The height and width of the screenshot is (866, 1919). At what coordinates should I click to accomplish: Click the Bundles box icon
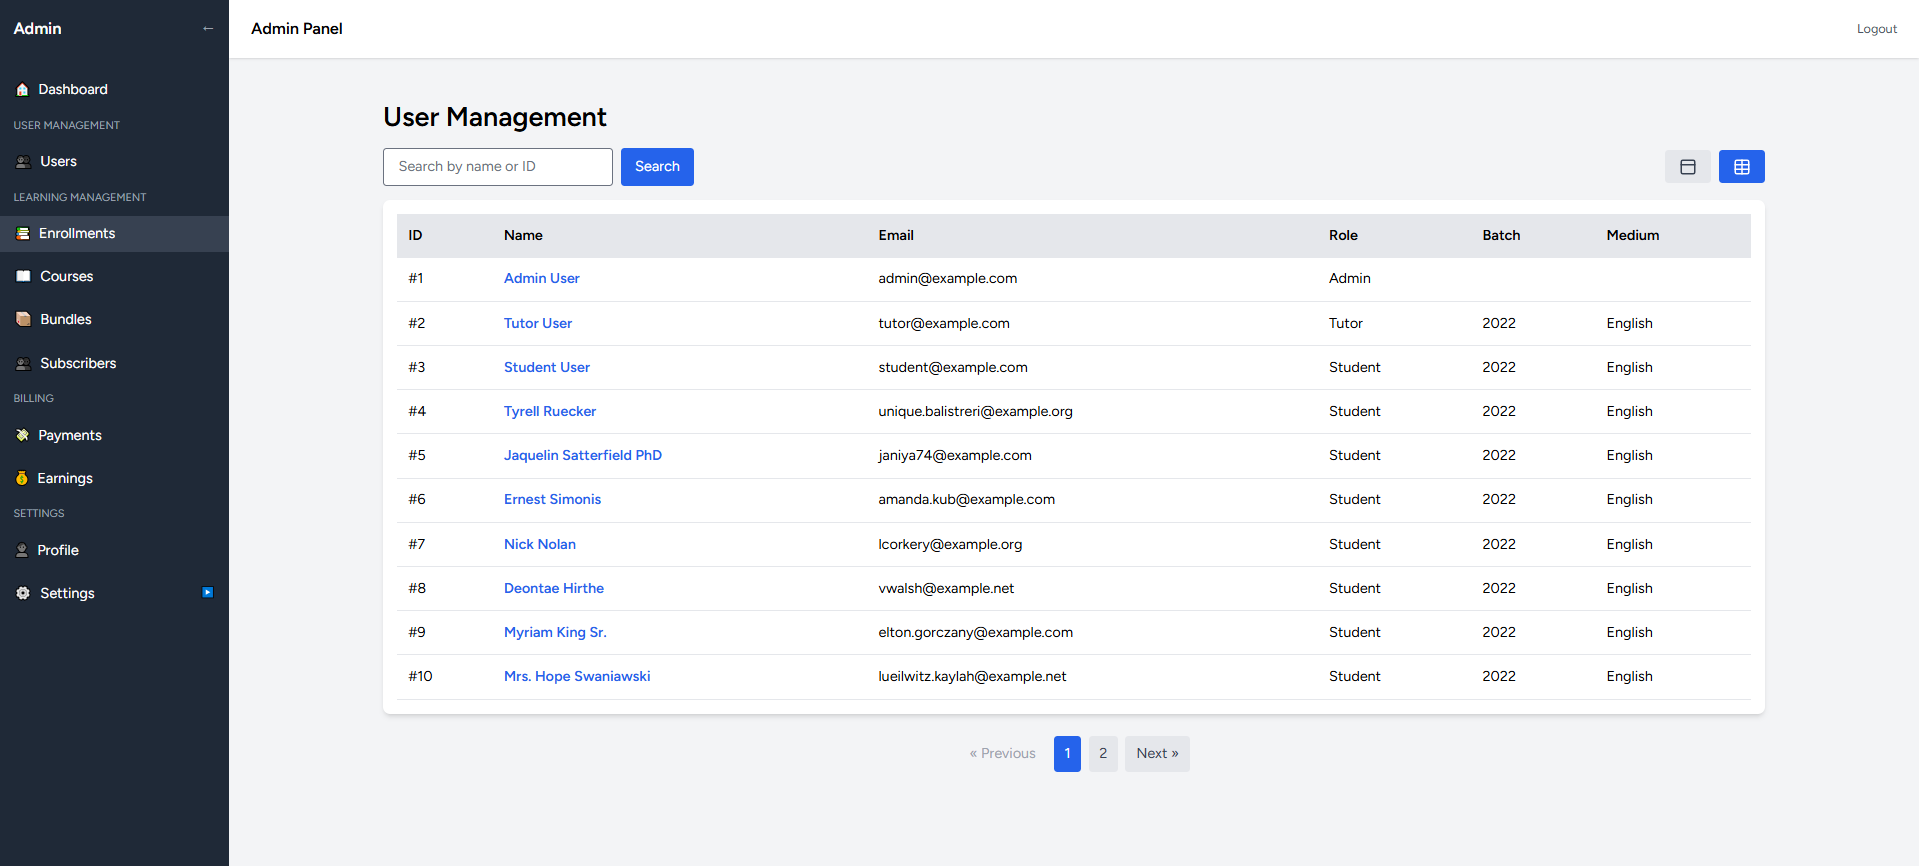click(23, 320)
